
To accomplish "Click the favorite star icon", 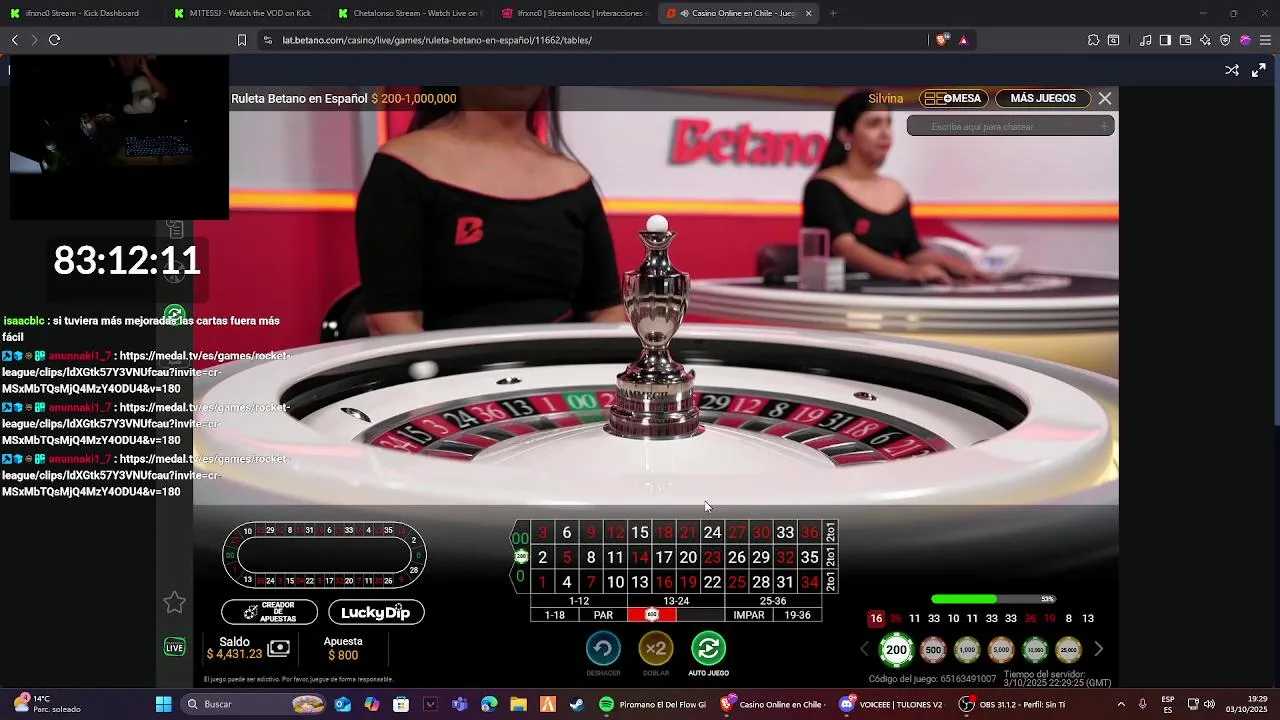I will [x=174, y=602].
